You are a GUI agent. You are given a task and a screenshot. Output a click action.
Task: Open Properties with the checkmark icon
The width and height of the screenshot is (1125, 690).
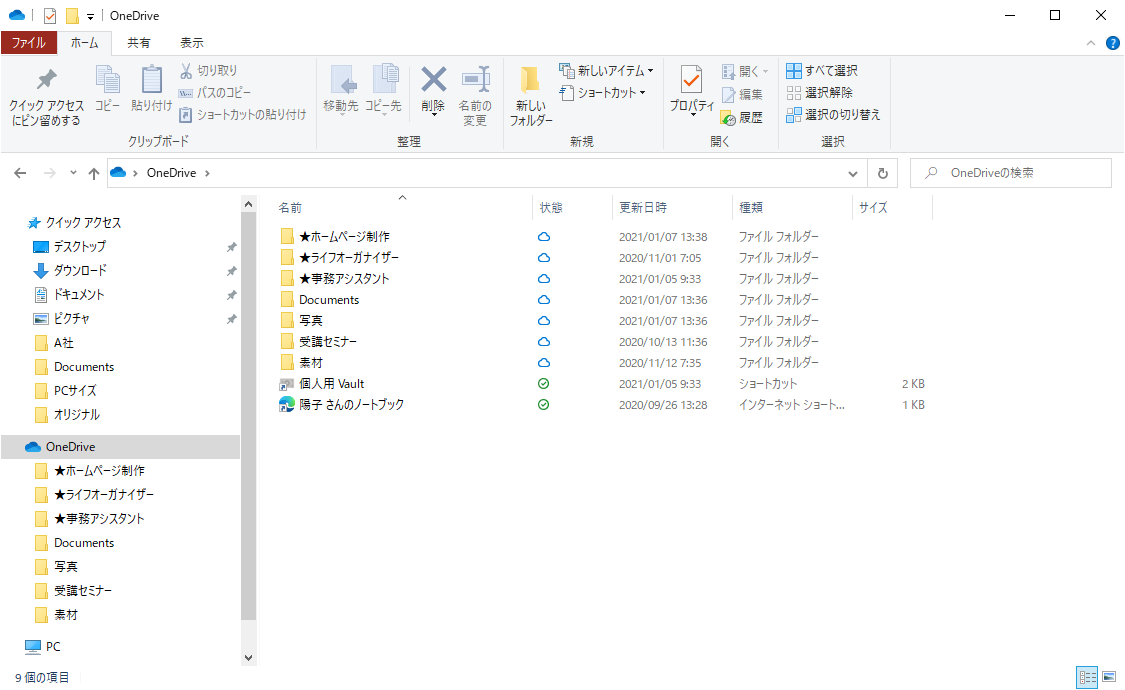pos(692,79)
